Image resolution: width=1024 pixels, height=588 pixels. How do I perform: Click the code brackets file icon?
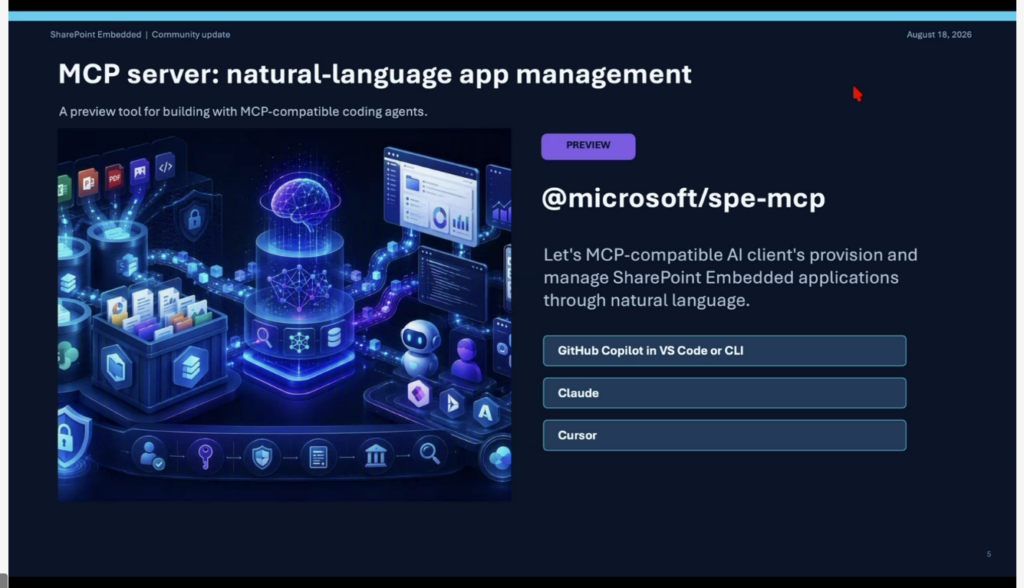click(x=165, y=167)
